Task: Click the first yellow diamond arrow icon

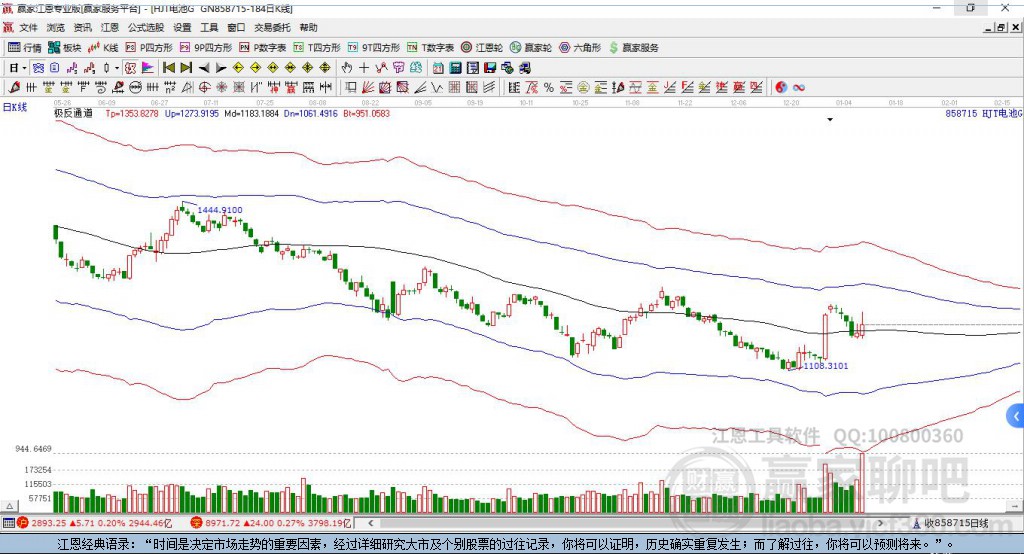Action: pyautogui.click(x=238, y=68)
